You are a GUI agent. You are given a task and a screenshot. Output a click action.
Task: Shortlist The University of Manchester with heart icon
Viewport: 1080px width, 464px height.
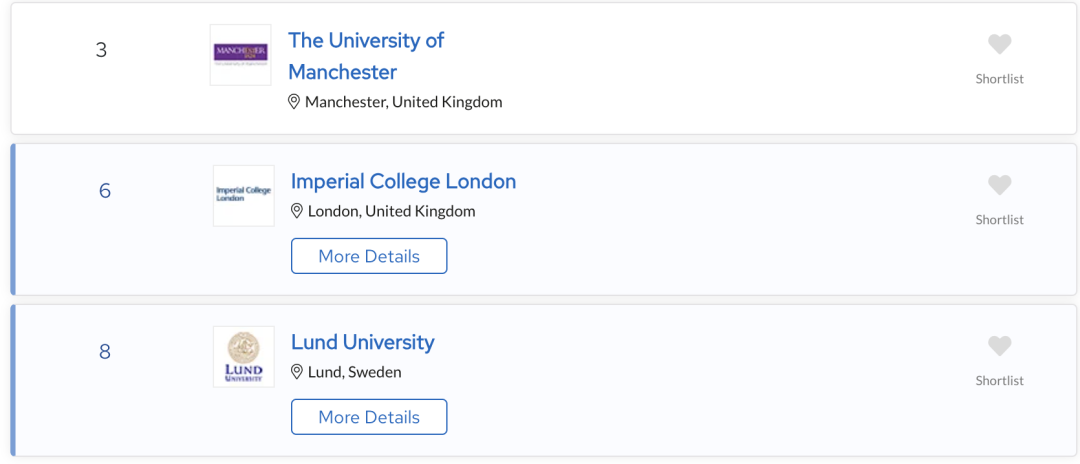coord(999,45)
